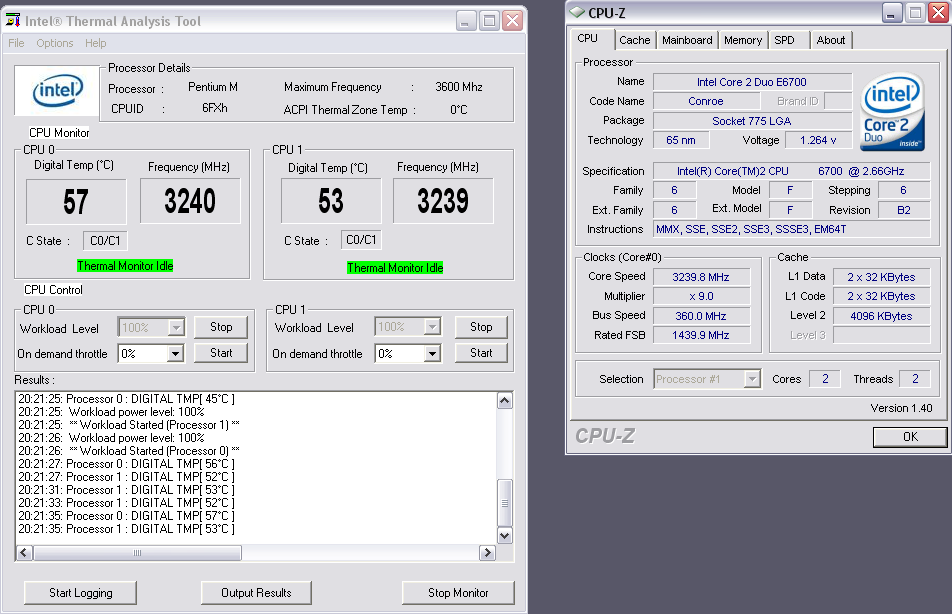Image resolution: width=952 pixels, height=614 pixels.
Task: Click the CPU 0 digital temperature value 57
Action: point(76,202)
